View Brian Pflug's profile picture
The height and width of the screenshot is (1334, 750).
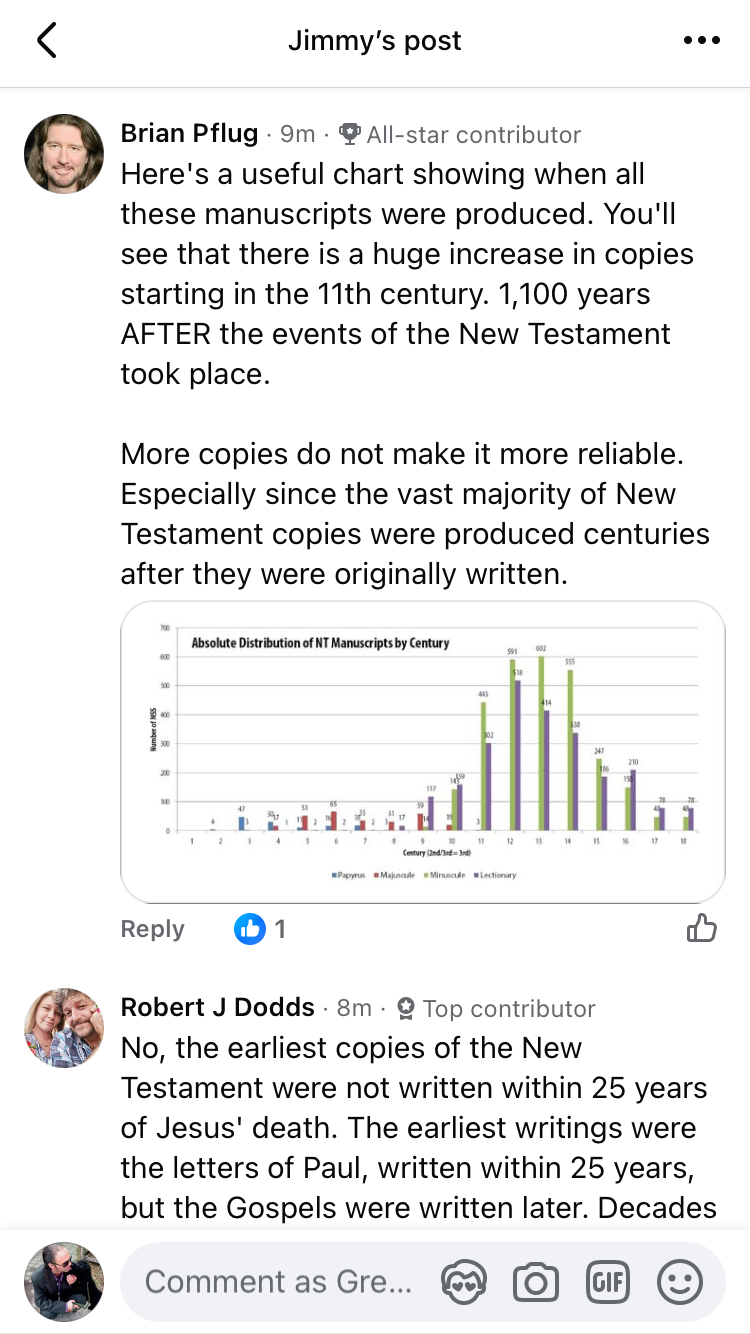click(x=64, y=154)
